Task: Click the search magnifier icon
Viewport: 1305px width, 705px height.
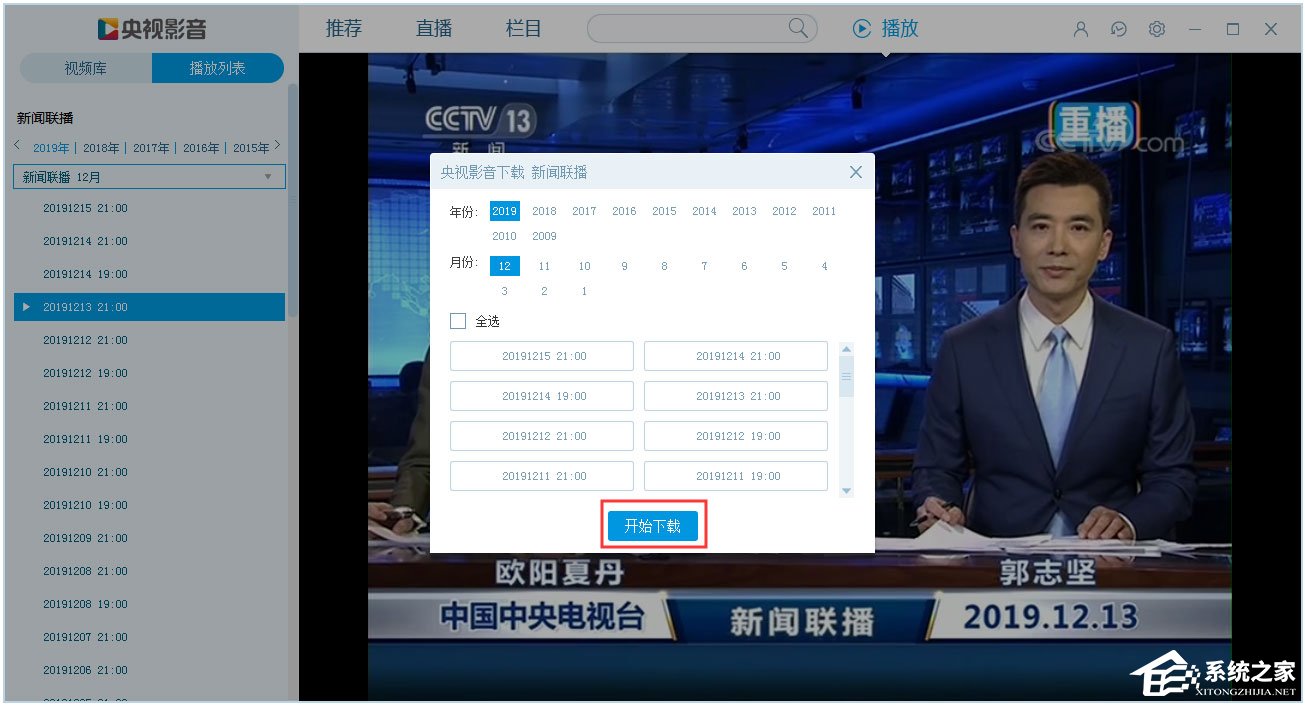Action: [x=797, y=28]
